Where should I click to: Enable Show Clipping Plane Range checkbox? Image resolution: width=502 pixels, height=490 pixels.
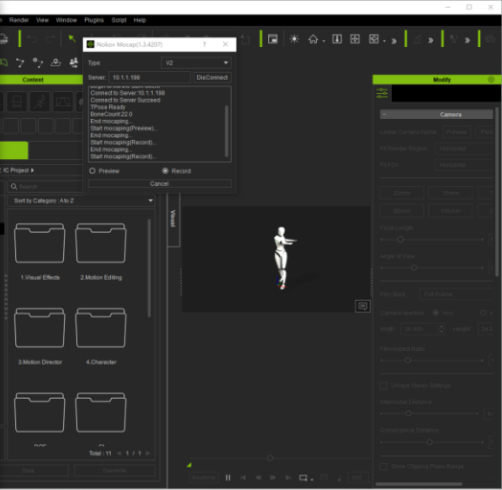(x=384, y=466)
